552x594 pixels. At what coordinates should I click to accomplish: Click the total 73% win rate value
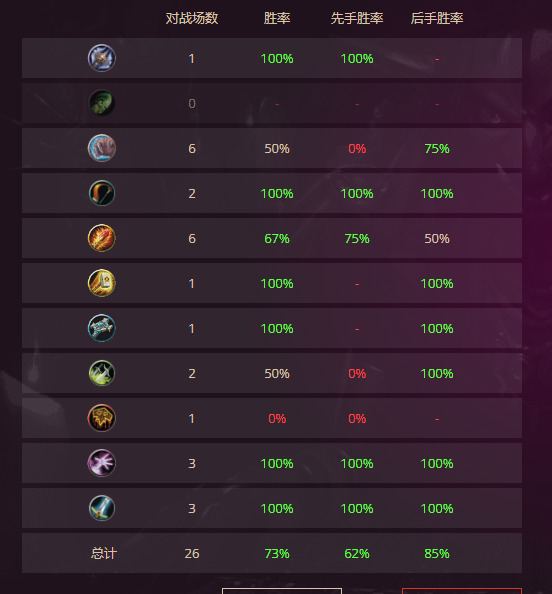click(277, 553)
